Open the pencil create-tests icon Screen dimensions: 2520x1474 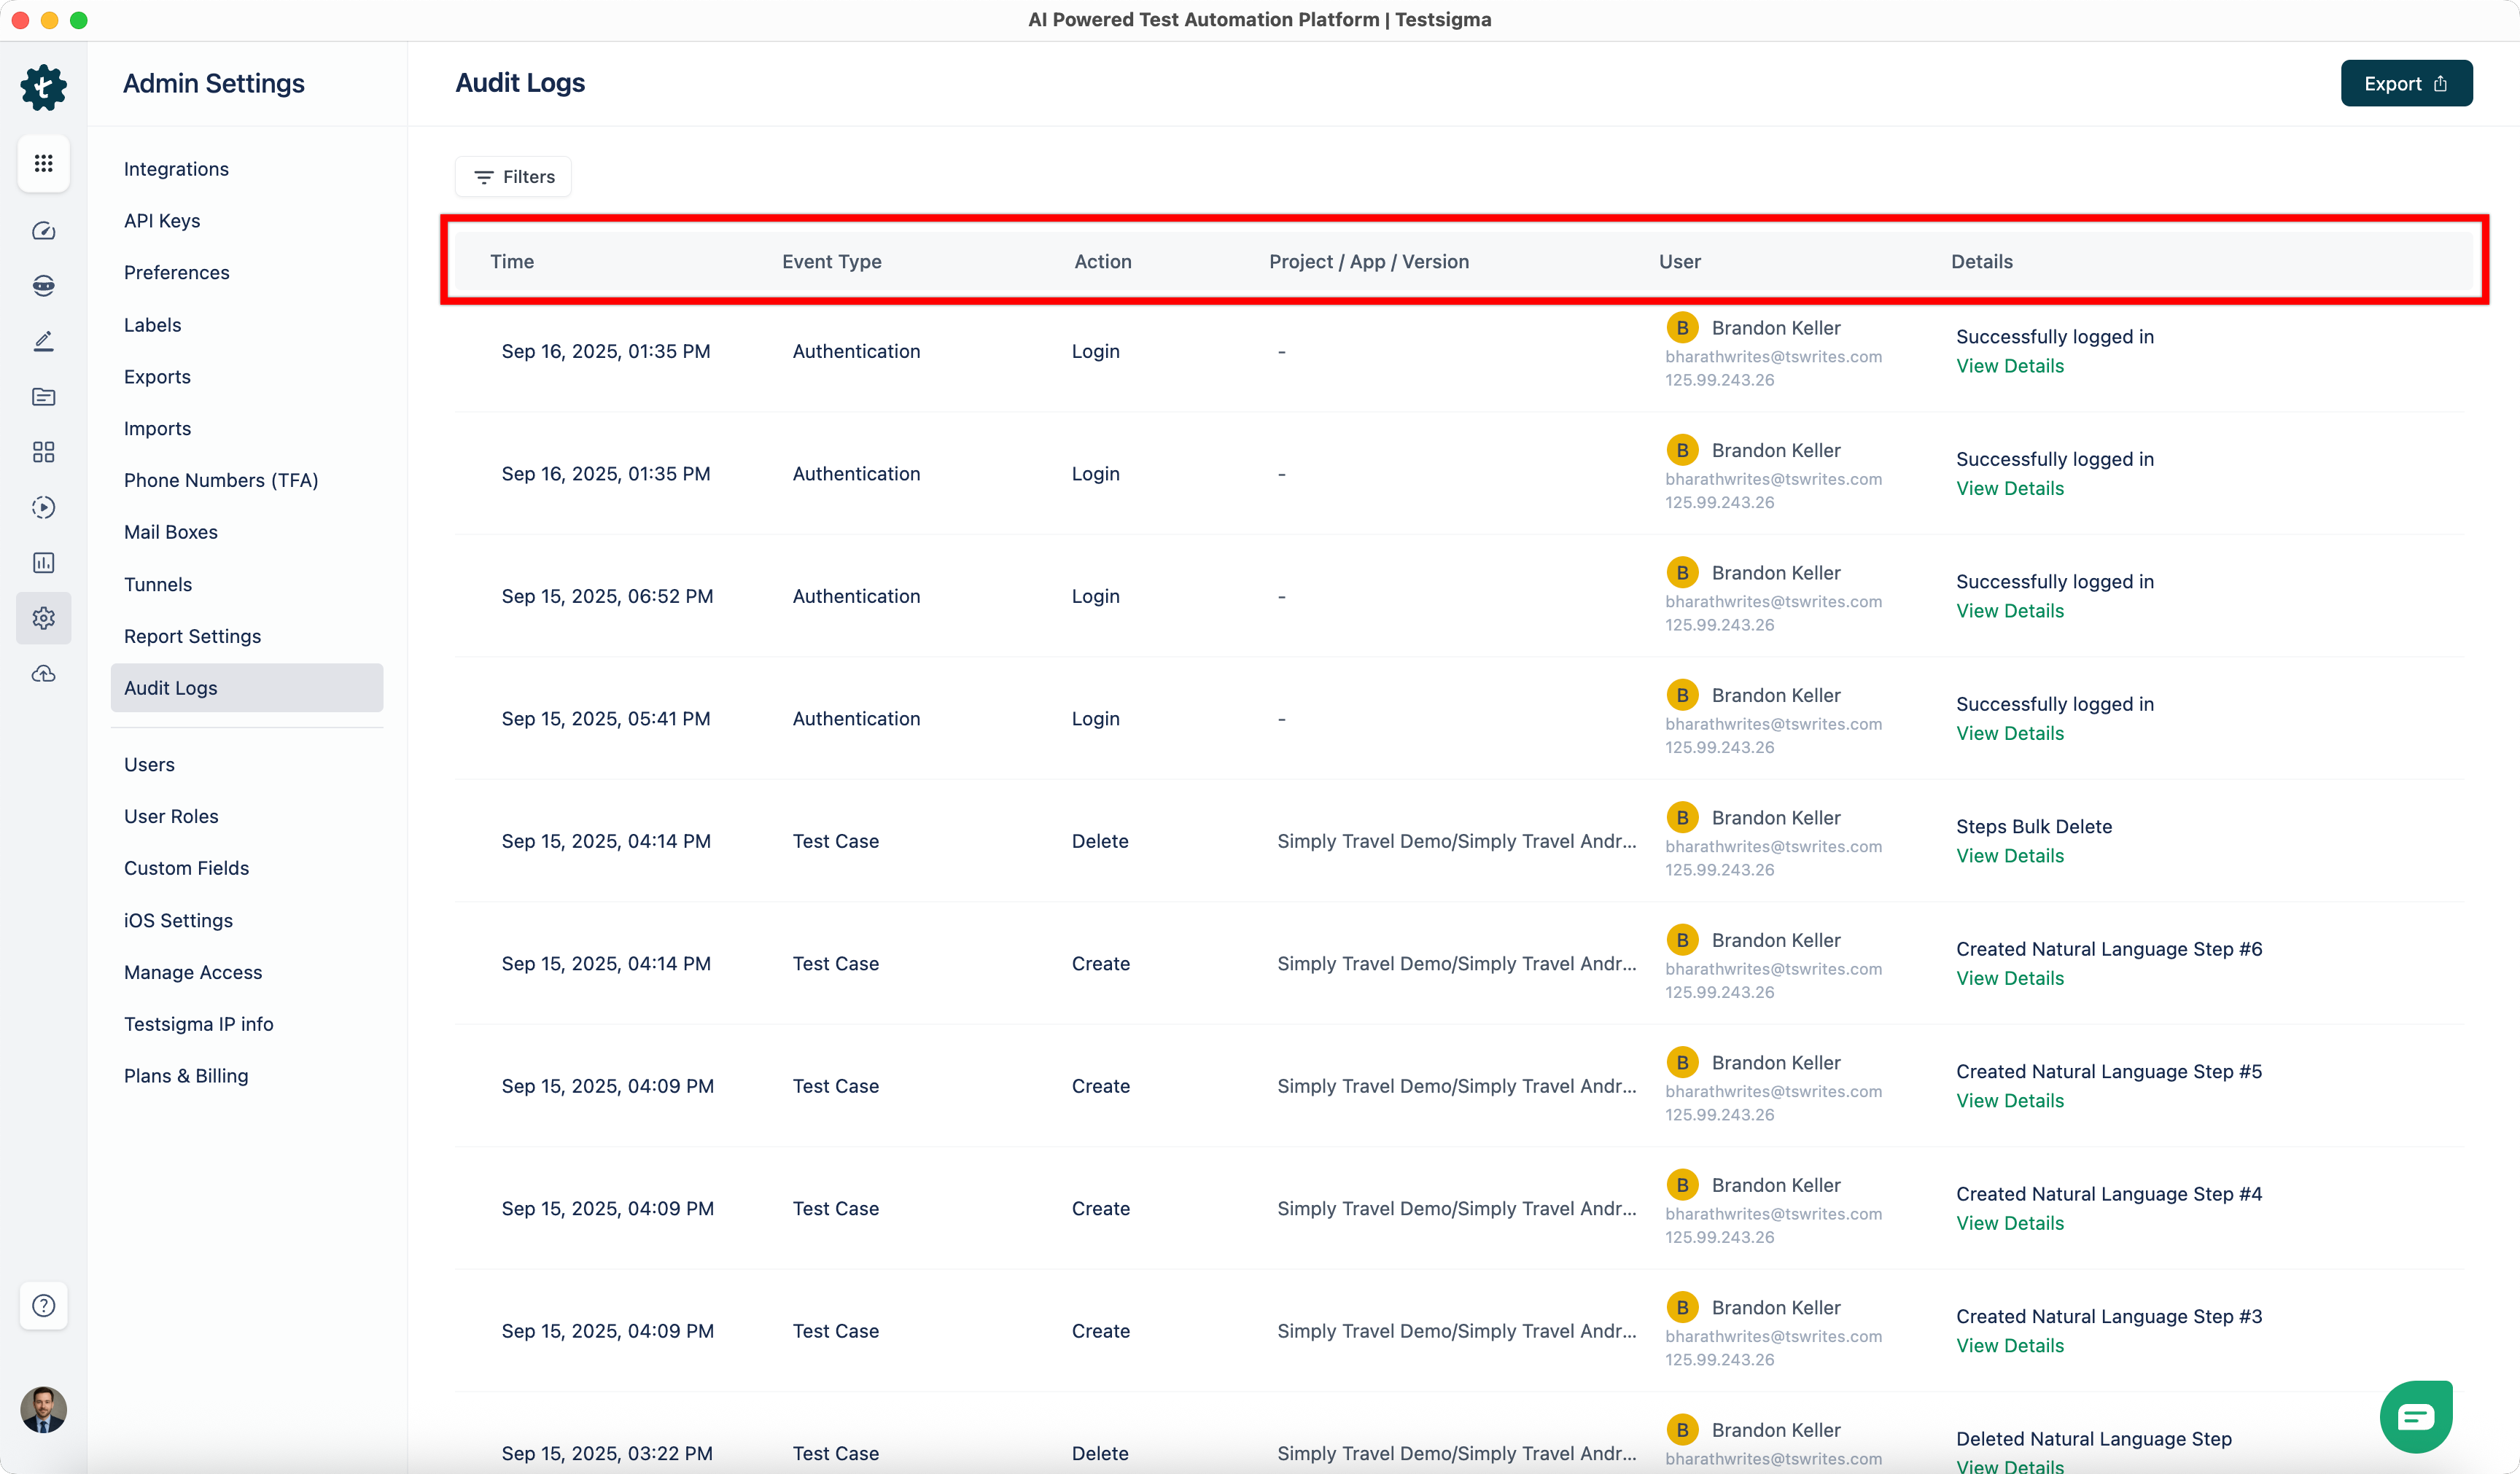tap(43, 341)
